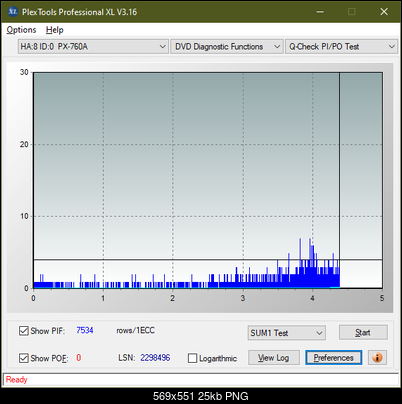
Task: Open the Options menu
Action: coord(21,30)
